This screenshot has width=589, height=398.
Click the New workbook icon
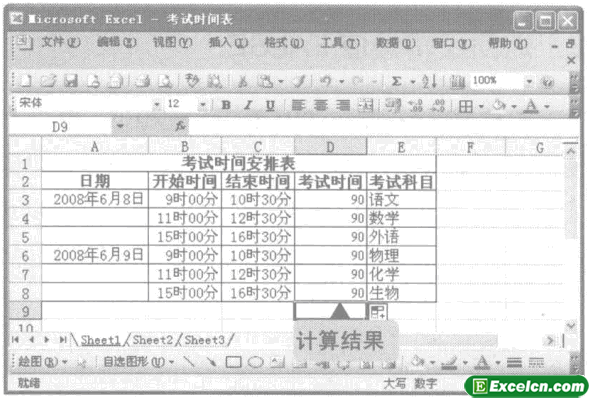26,81
